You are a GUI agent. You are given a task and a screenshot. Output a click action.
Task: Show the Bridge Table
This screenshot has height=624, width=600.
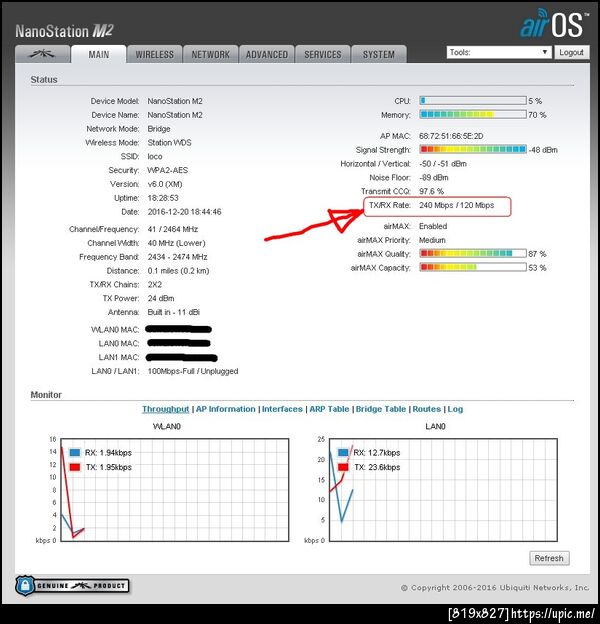pos(381,409)
